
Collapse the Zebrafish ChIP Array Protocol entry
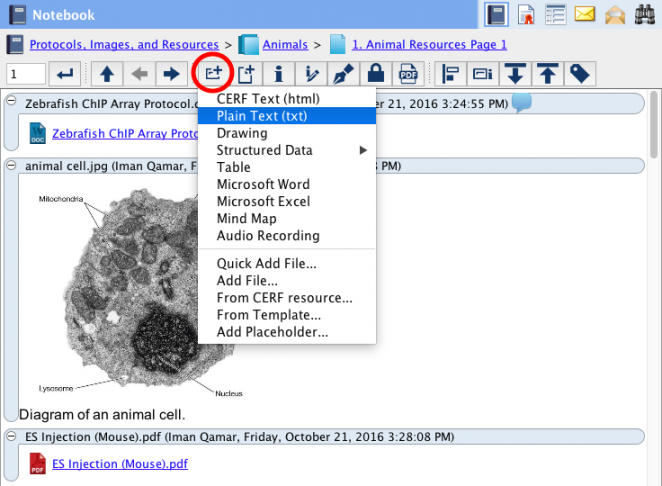click(11, 103)
